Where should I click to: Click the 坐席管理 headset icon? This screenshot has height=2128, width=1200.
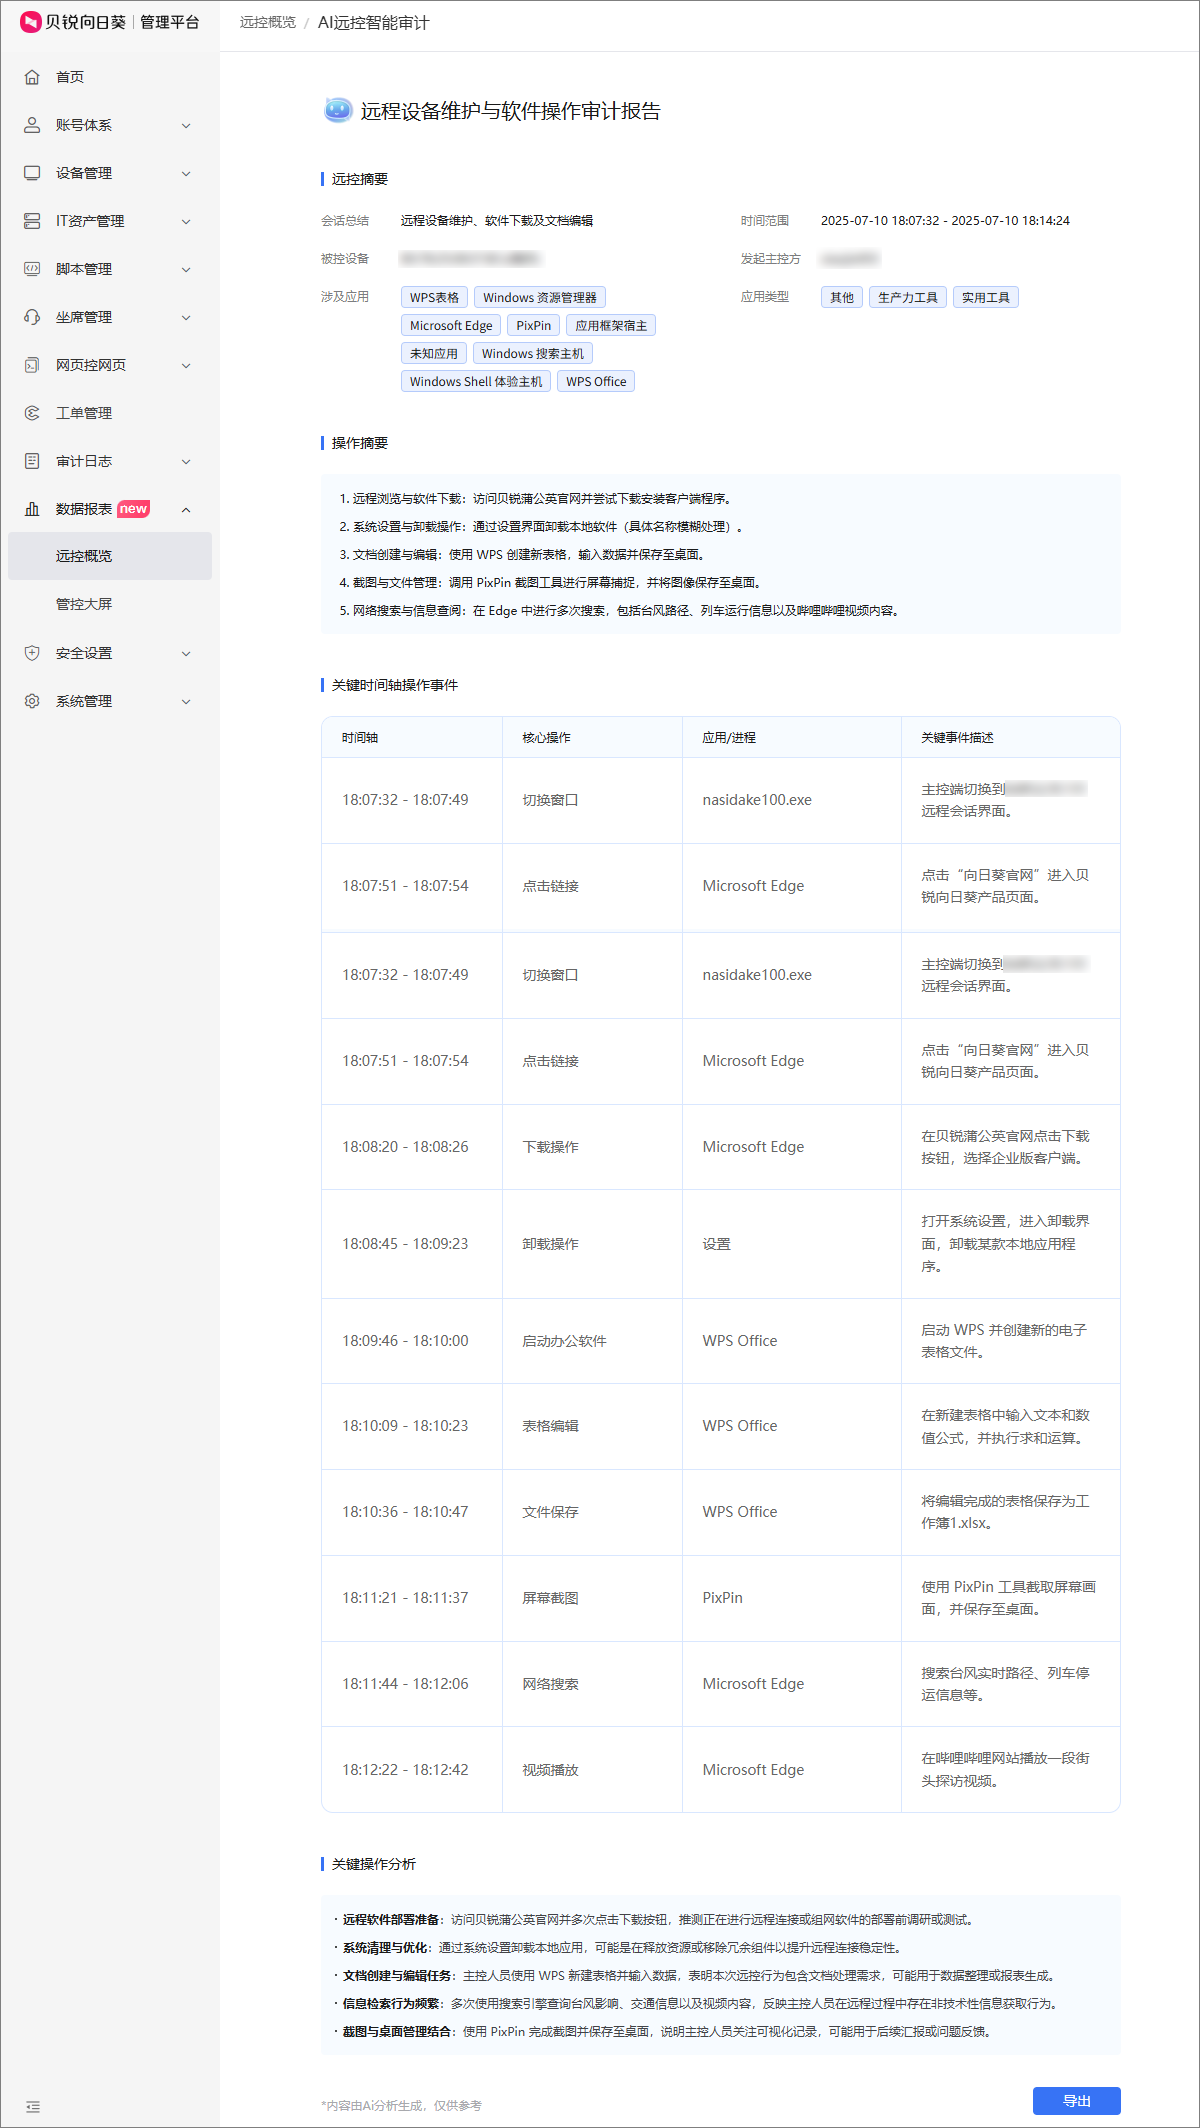click(32, 317)
